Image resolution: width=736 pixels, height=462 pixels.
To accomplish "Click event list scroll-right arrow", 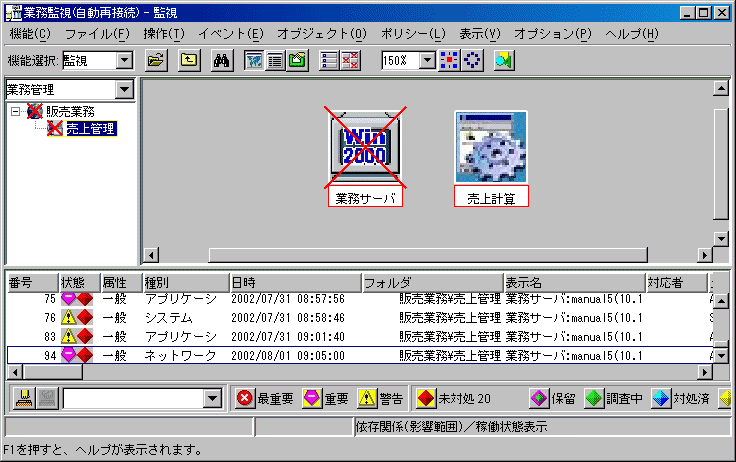I will 705,372.
